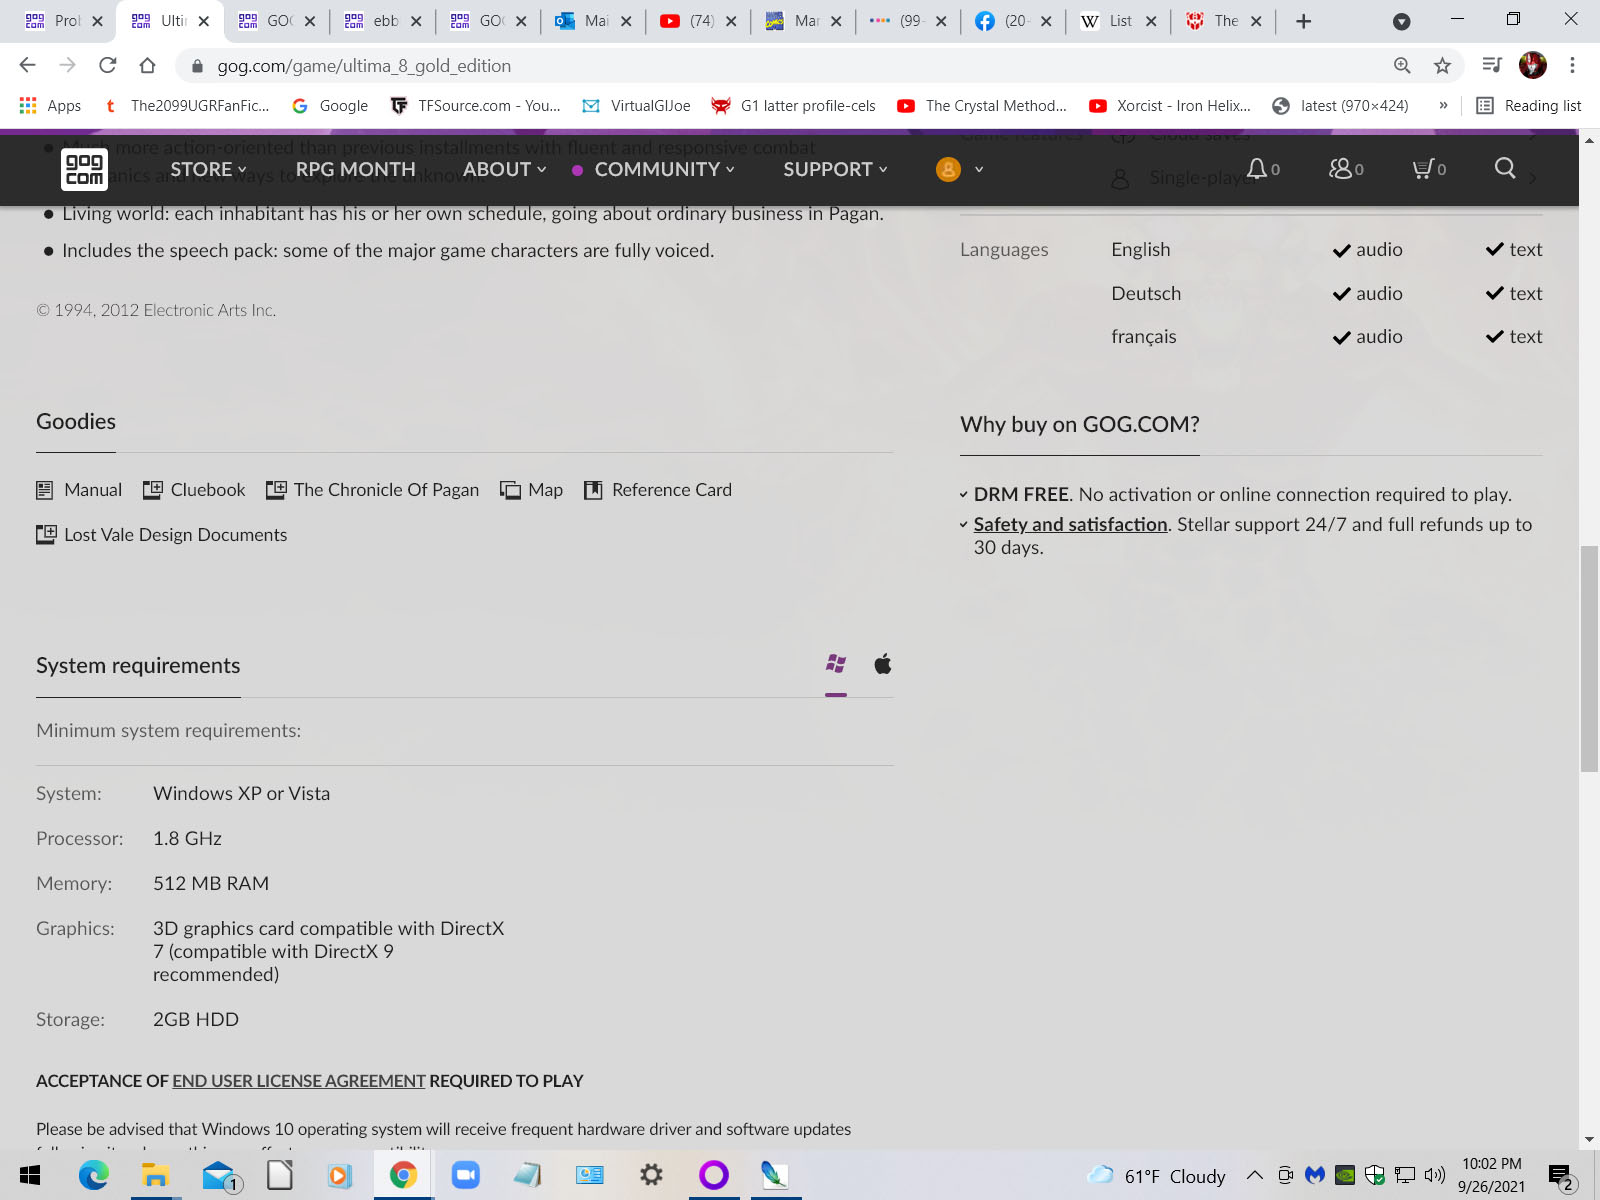Open Lost Vale Design Documents goodie
The height and width of the screenshot is (1200, 1600).
(x=162, y=535)
